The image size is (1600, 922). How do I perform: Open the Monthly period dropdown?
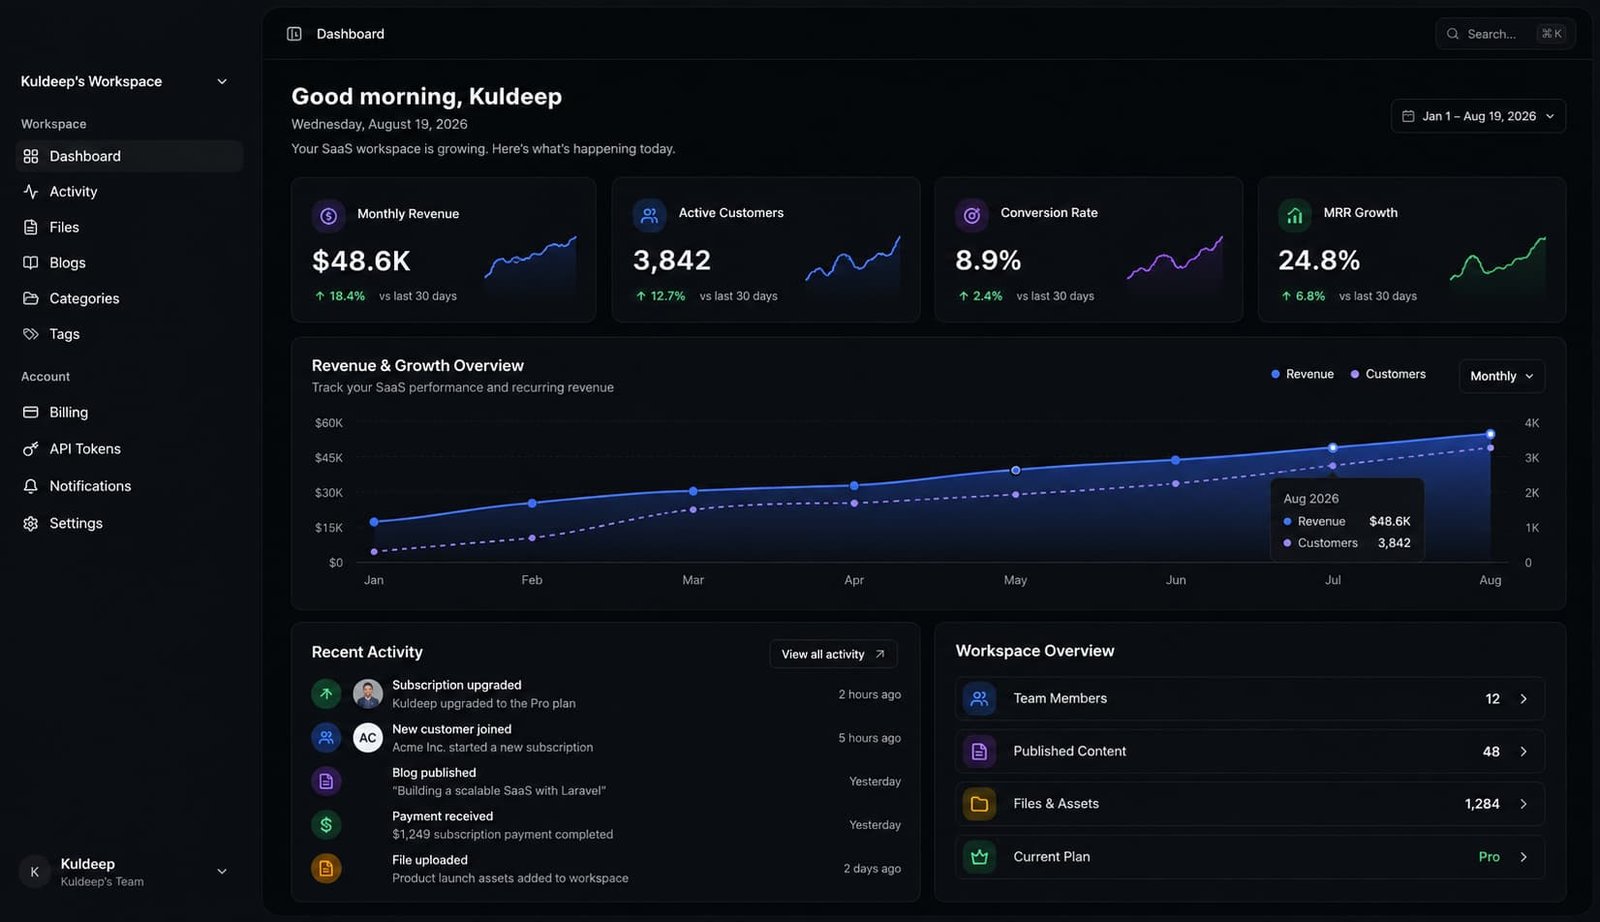point(1502,376)
